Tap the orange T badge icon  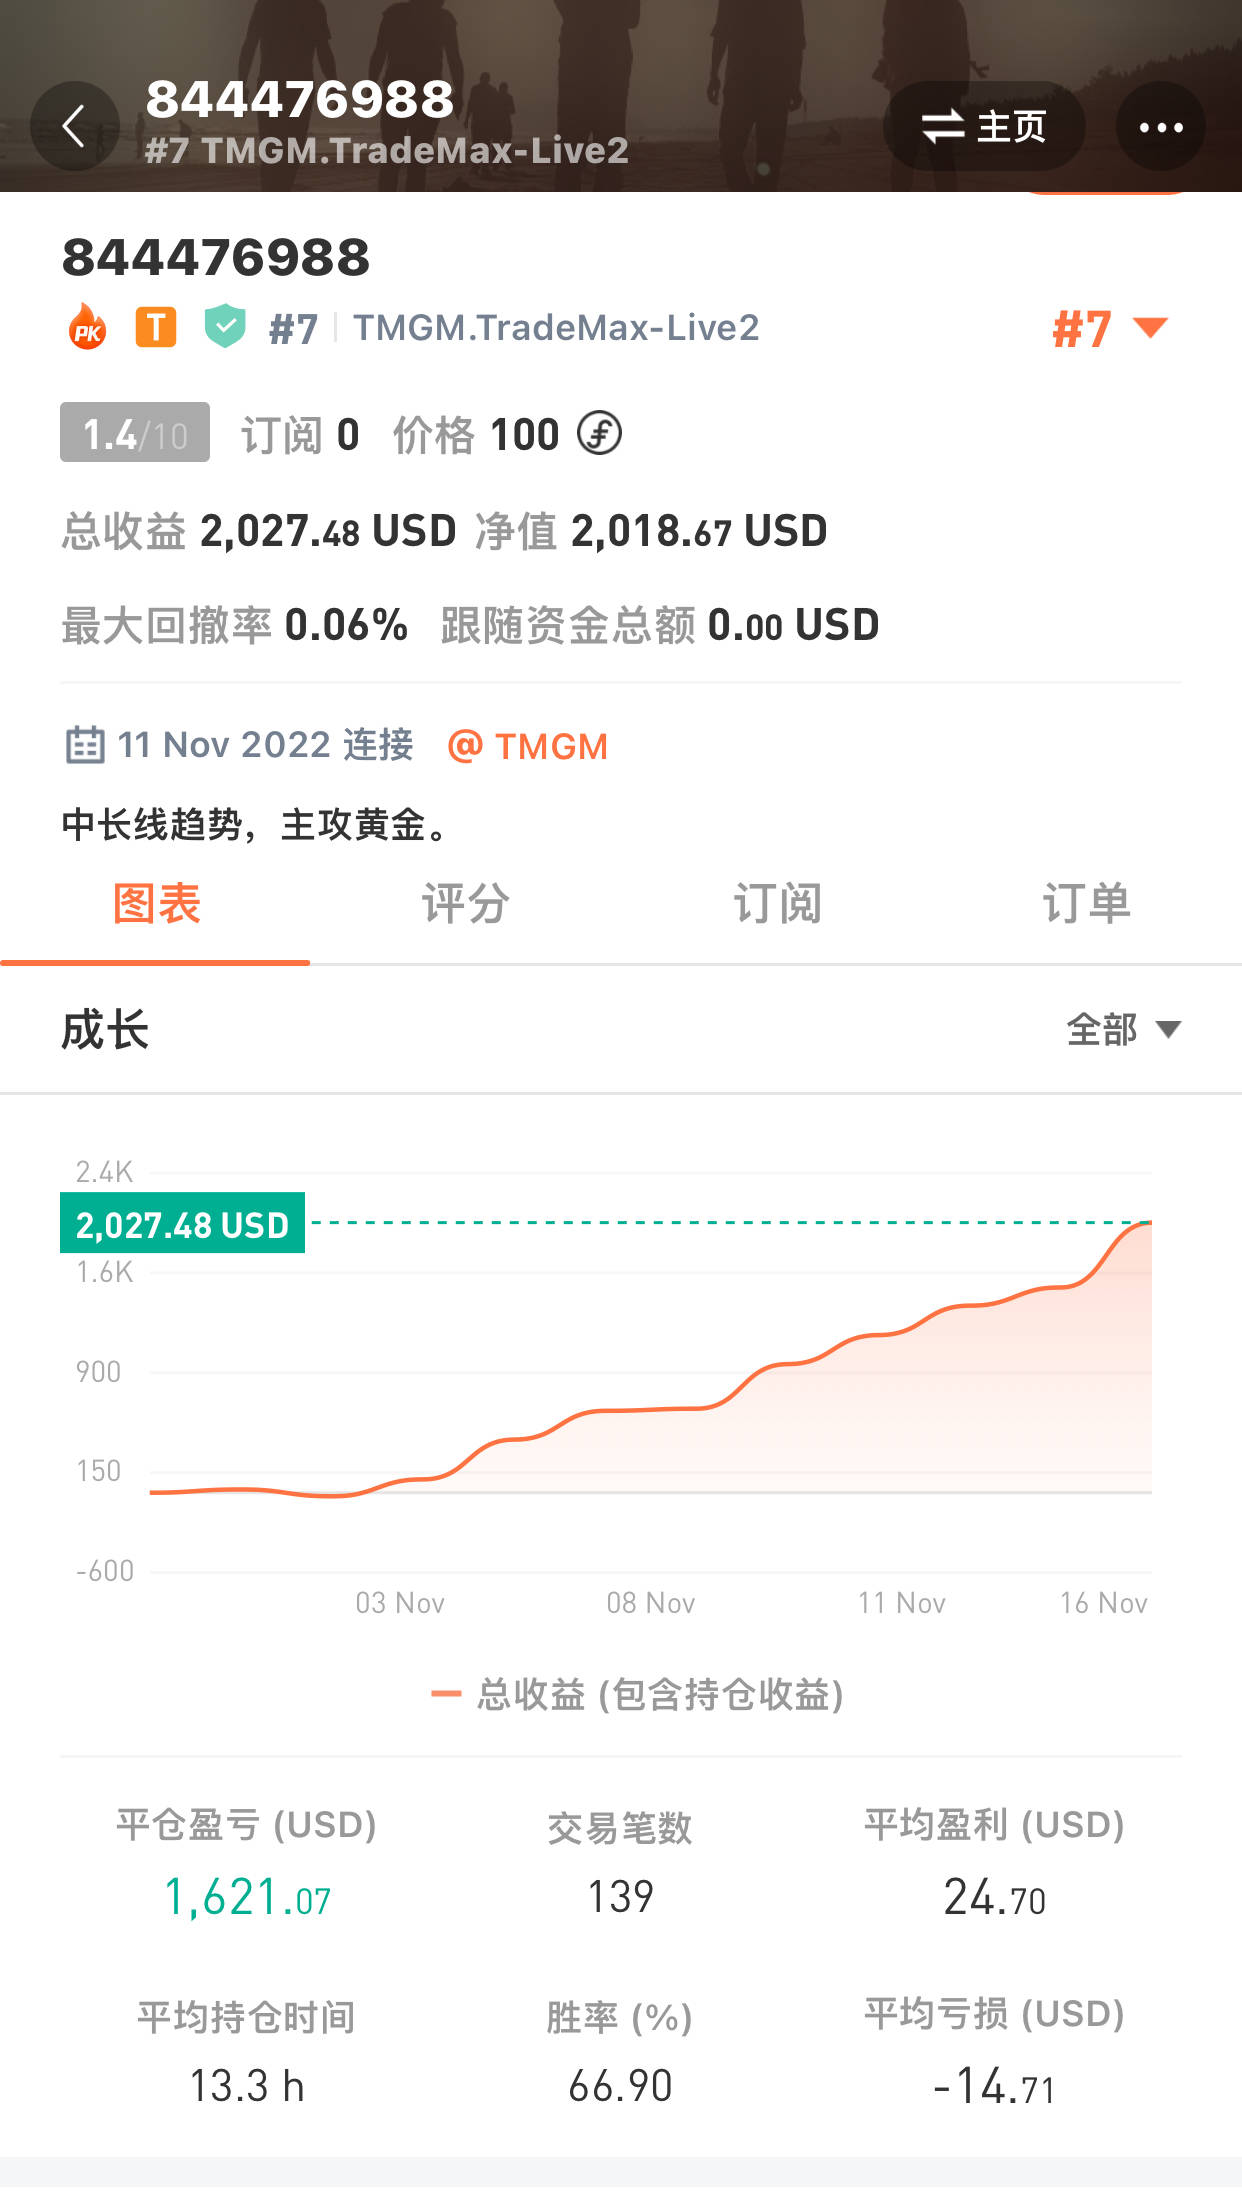click(156, 327)
